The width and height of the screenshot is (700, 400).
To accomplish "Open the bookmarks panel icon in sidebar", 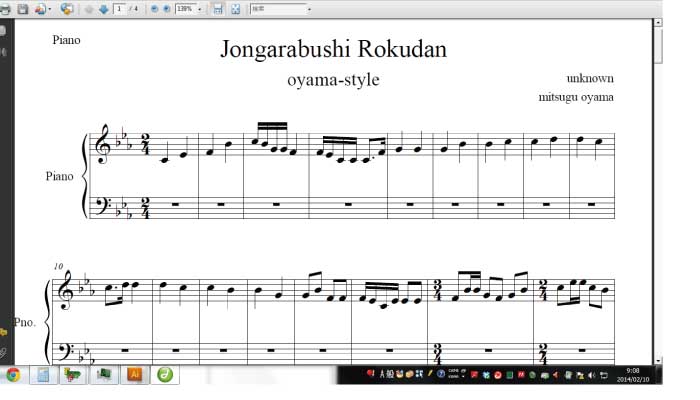I will [3, 52].
